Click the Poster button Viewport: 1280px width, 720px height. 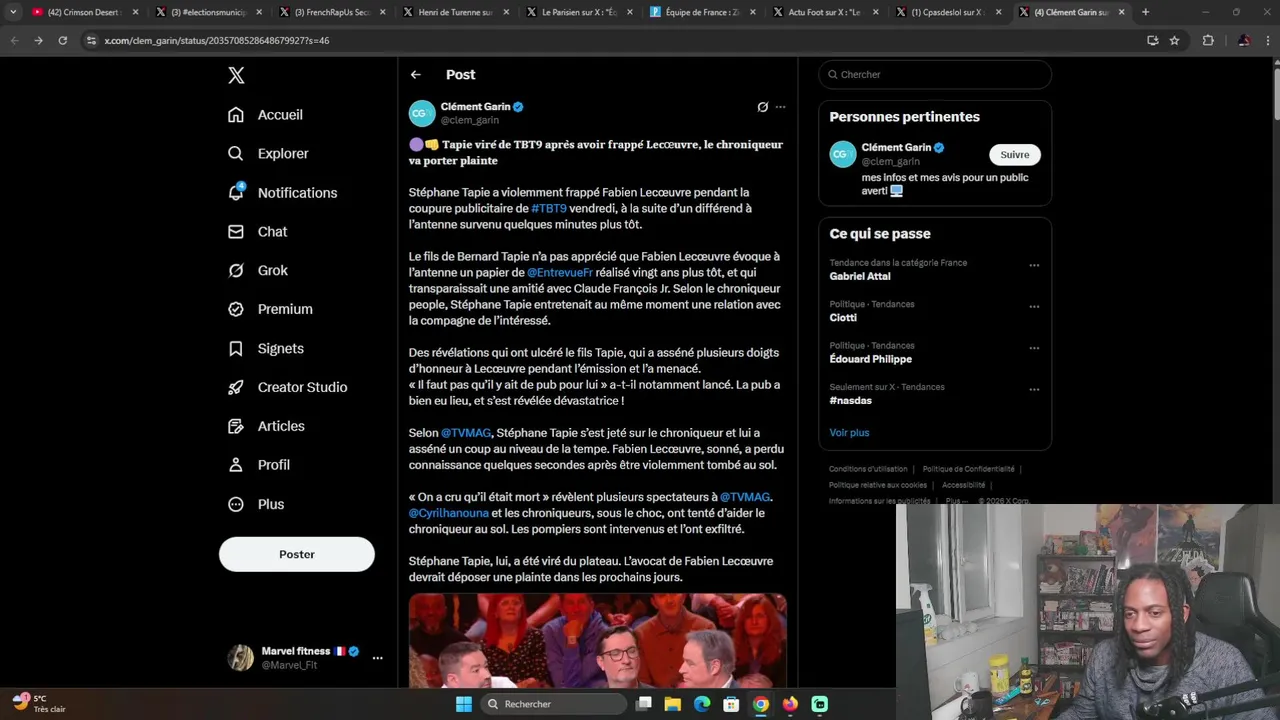coord(297,554)
